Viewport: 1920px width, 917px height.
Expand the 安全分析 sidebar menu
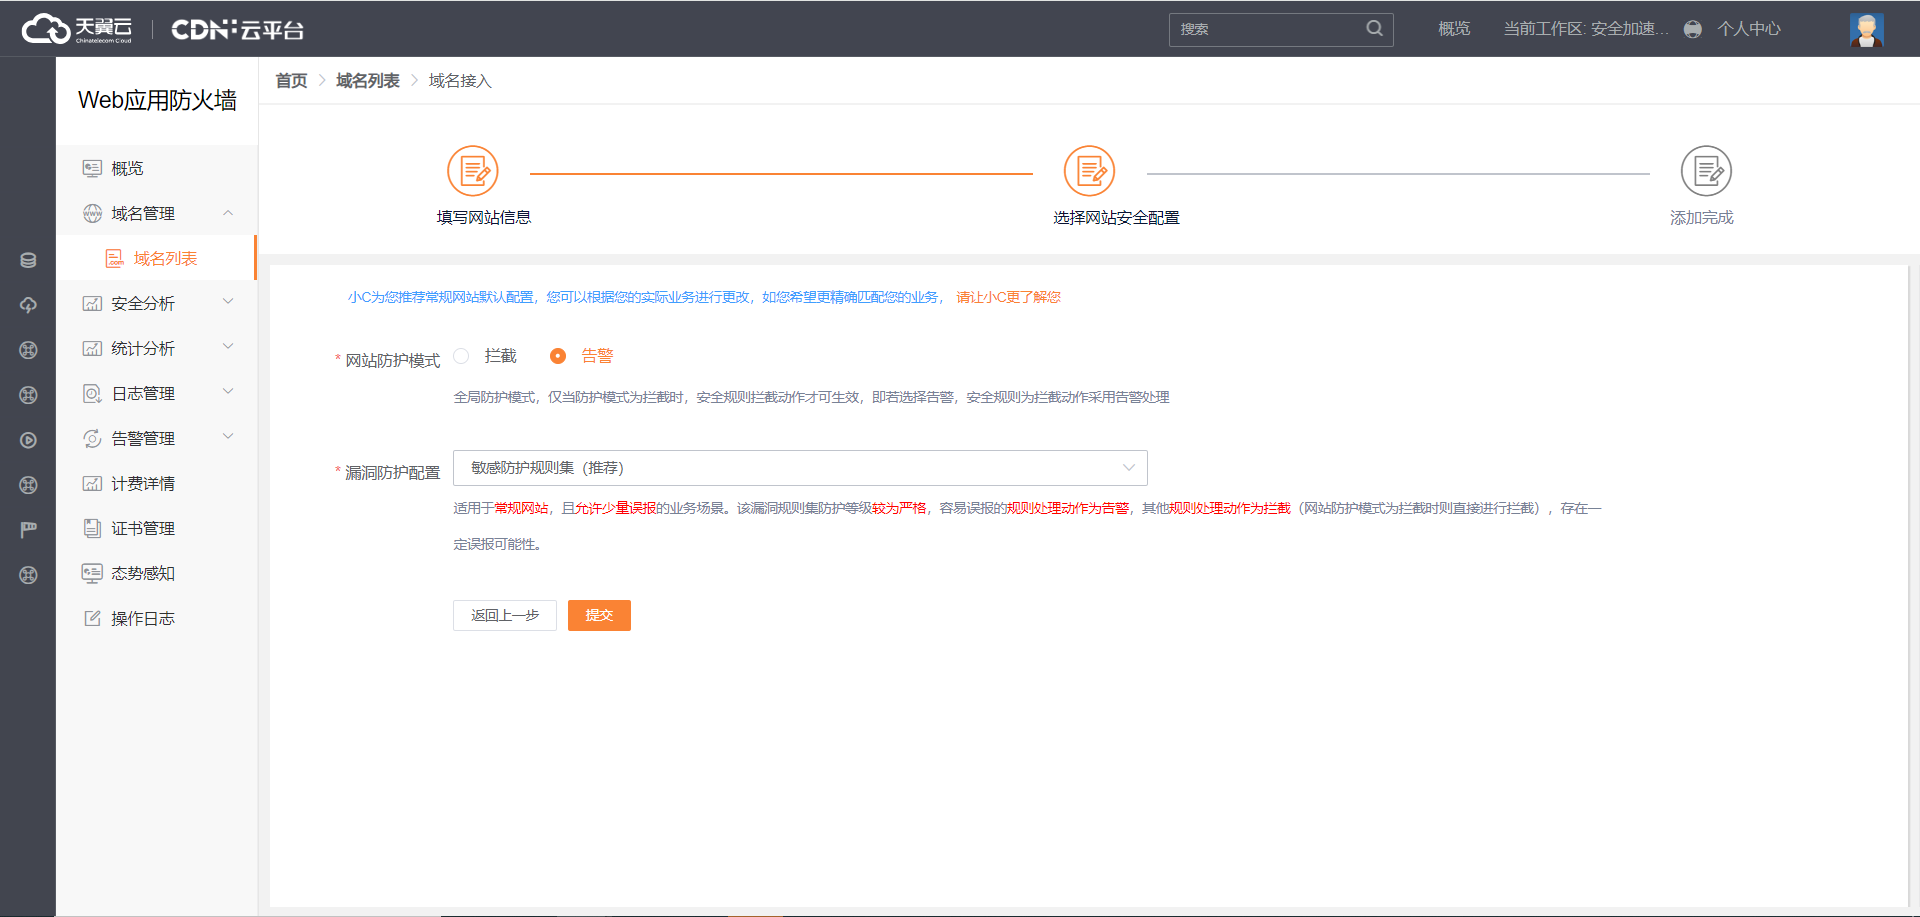coord(157,303)
